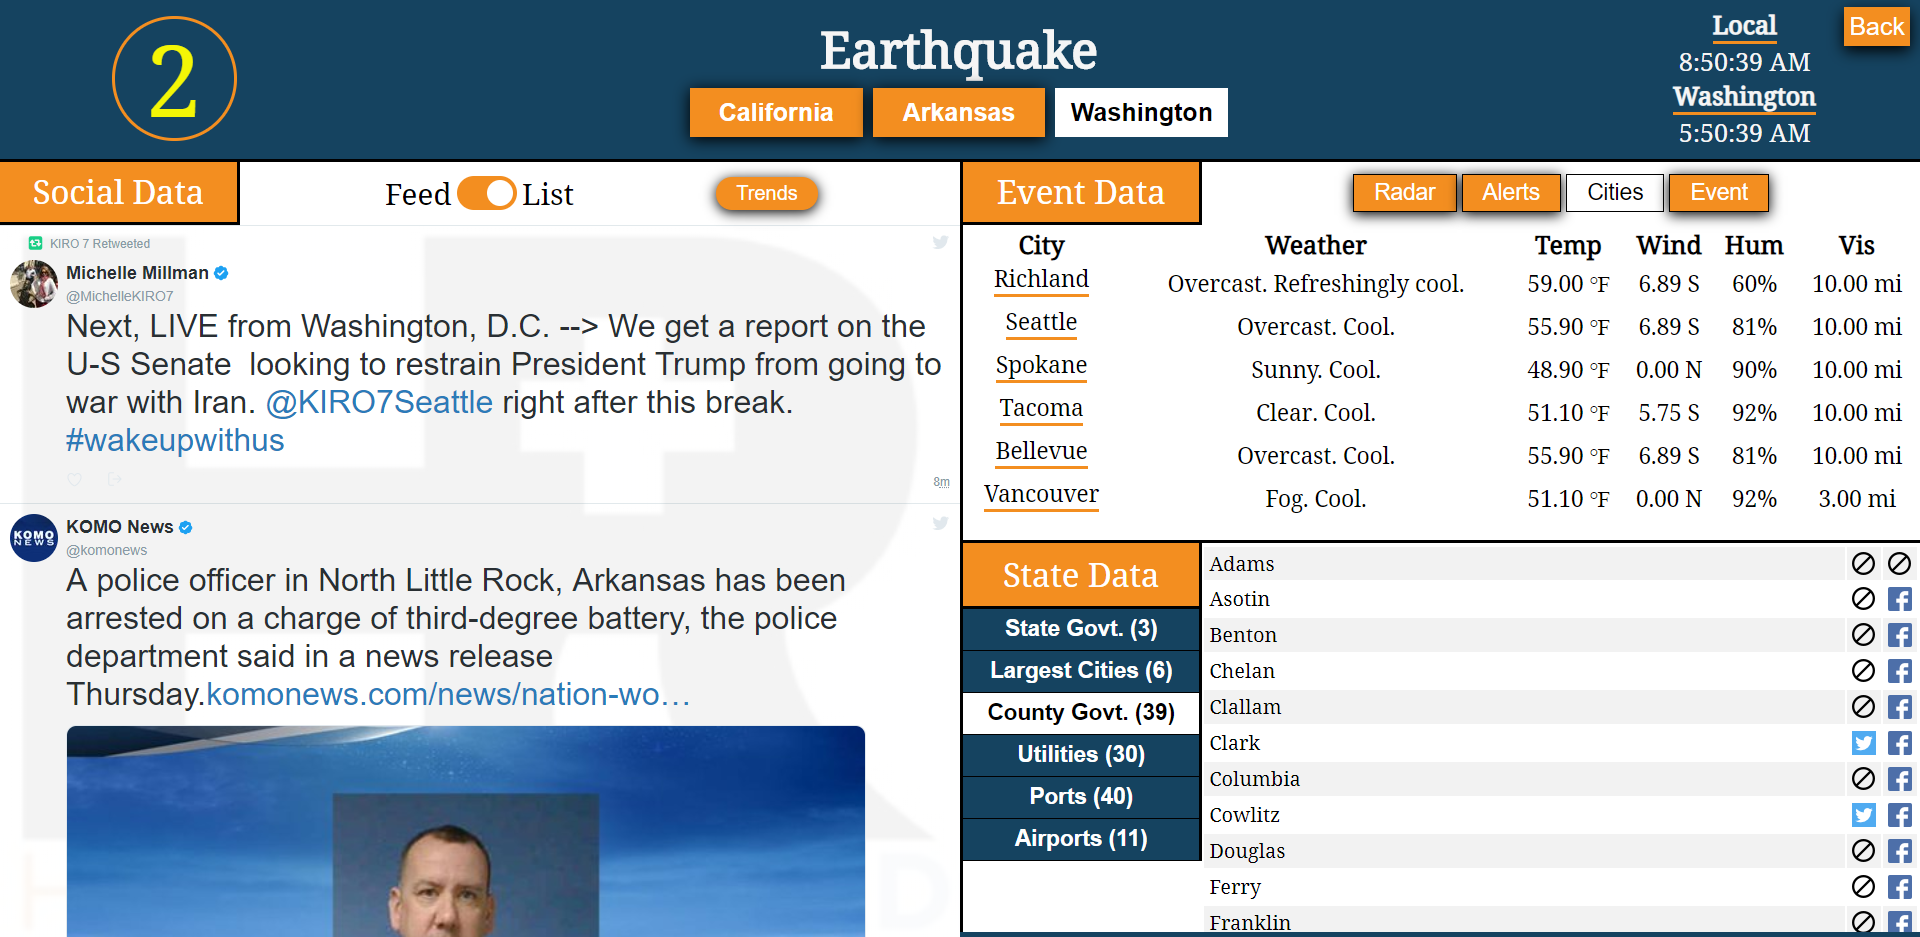The width and height of the screenshot is (1920, 937).
Task: Toggle the Feed/List switch
Action: (487, 194)
